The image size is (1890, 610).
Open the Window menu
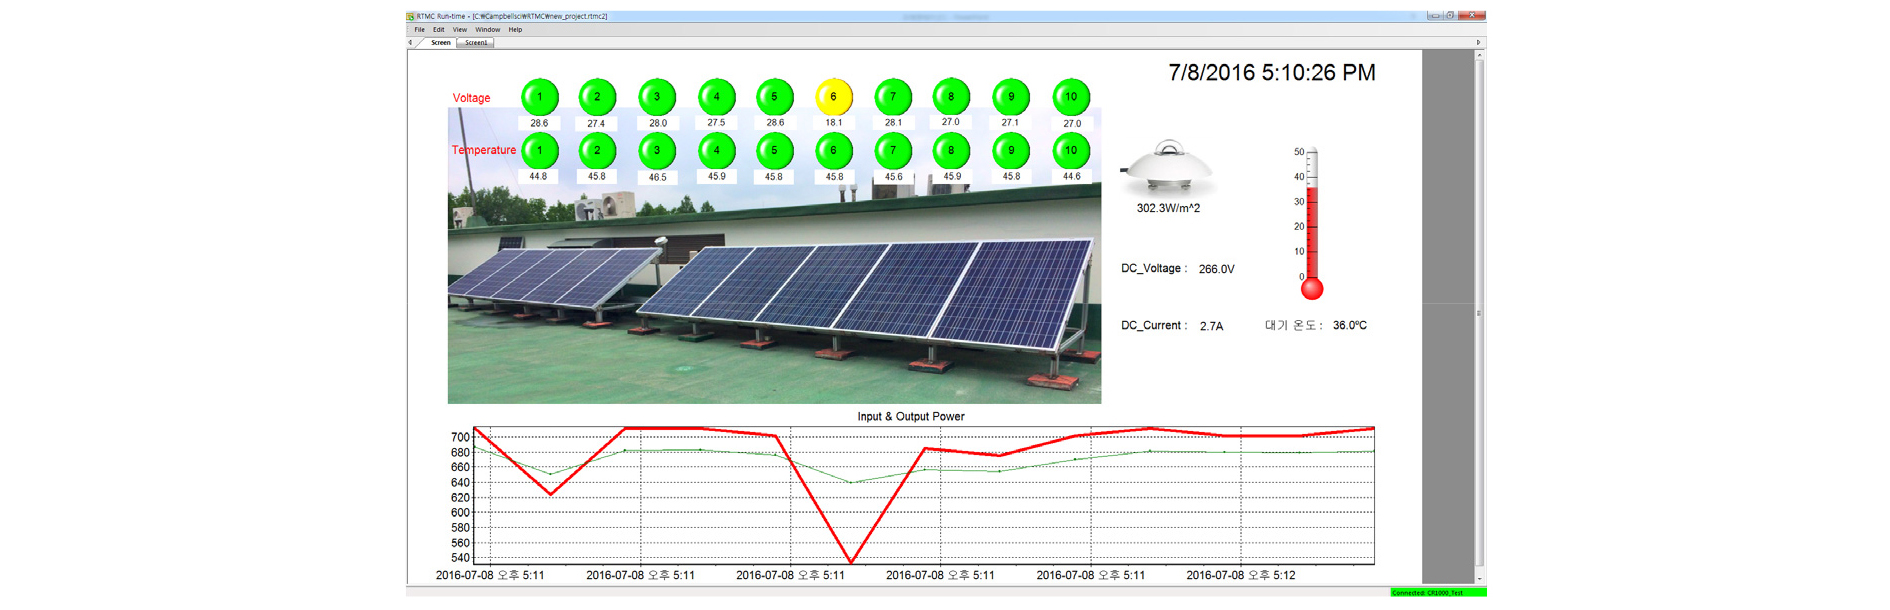(487, 30)
